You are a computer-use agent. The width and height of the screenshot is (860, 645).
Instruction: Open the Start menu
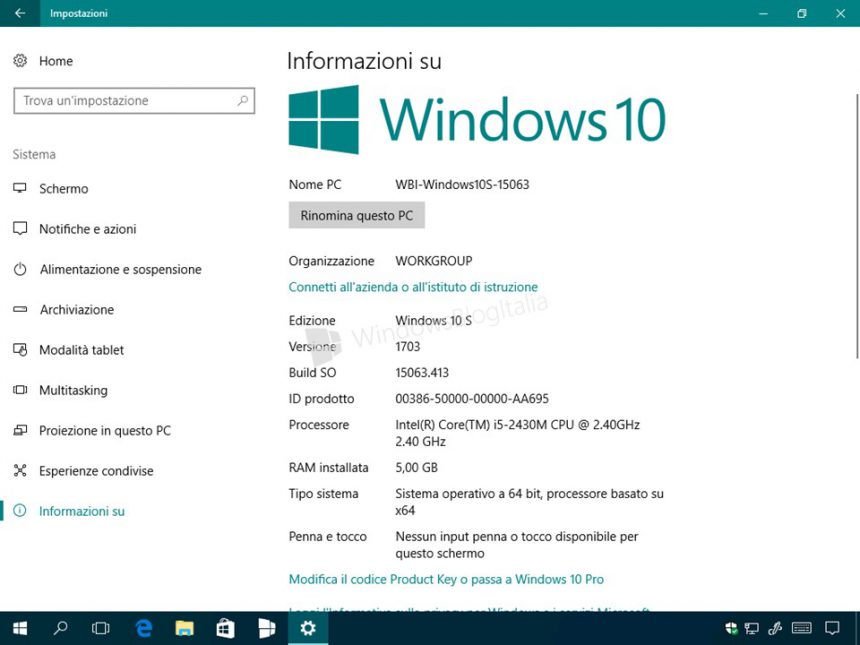[x=19, y=628]
